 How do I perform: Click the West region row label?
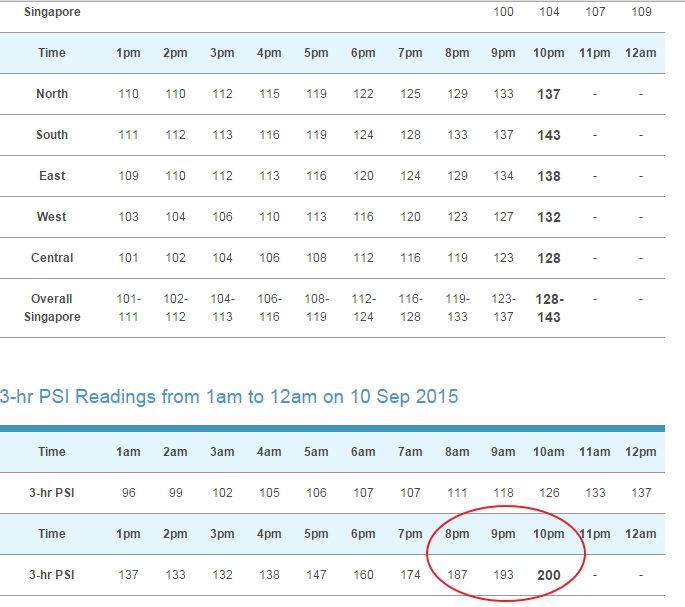tap(52, 217)
